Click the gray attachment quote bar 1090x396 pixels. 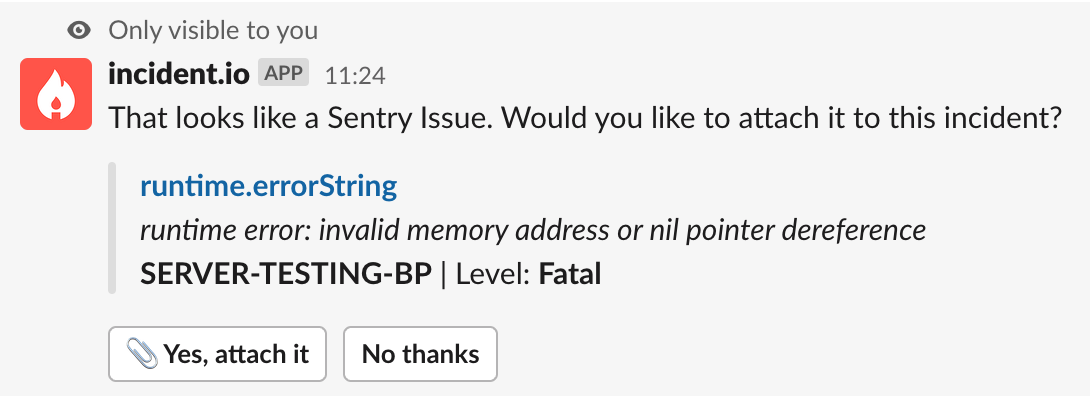pyautogui.click(x=111, y=228)
